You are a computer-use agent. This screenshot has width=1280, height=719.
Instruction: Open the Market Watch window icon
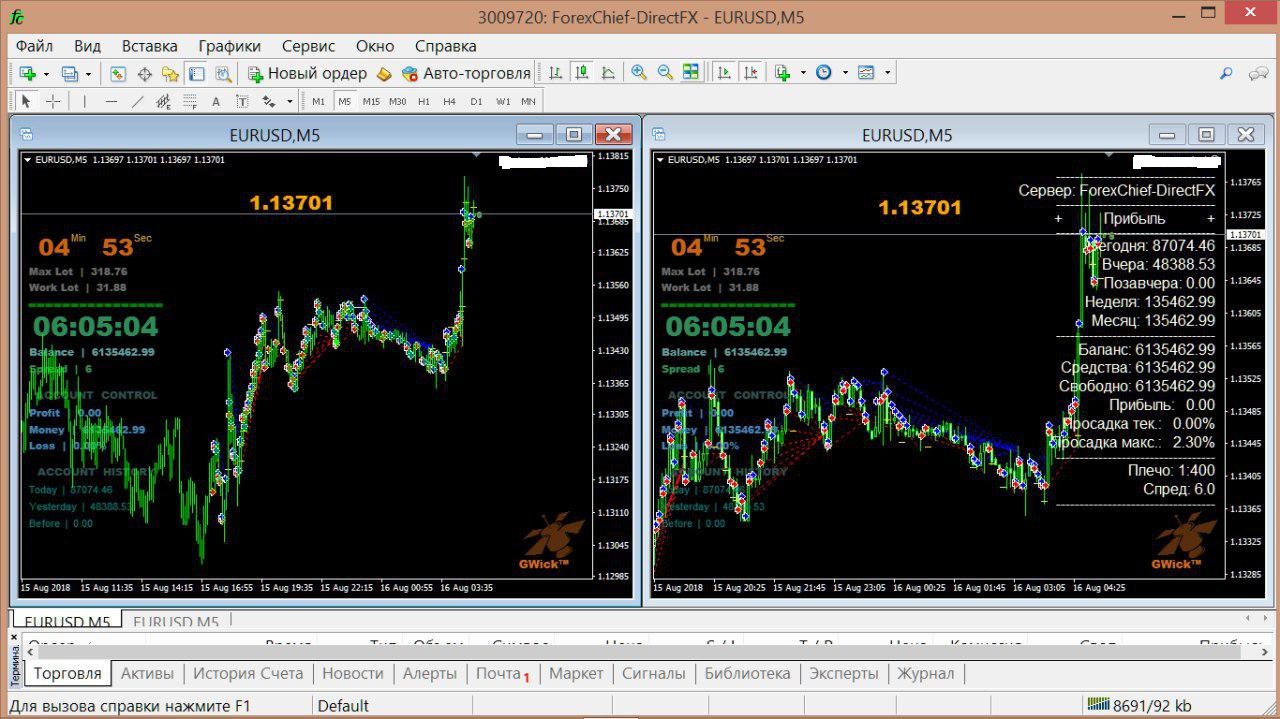pos(118,73)
